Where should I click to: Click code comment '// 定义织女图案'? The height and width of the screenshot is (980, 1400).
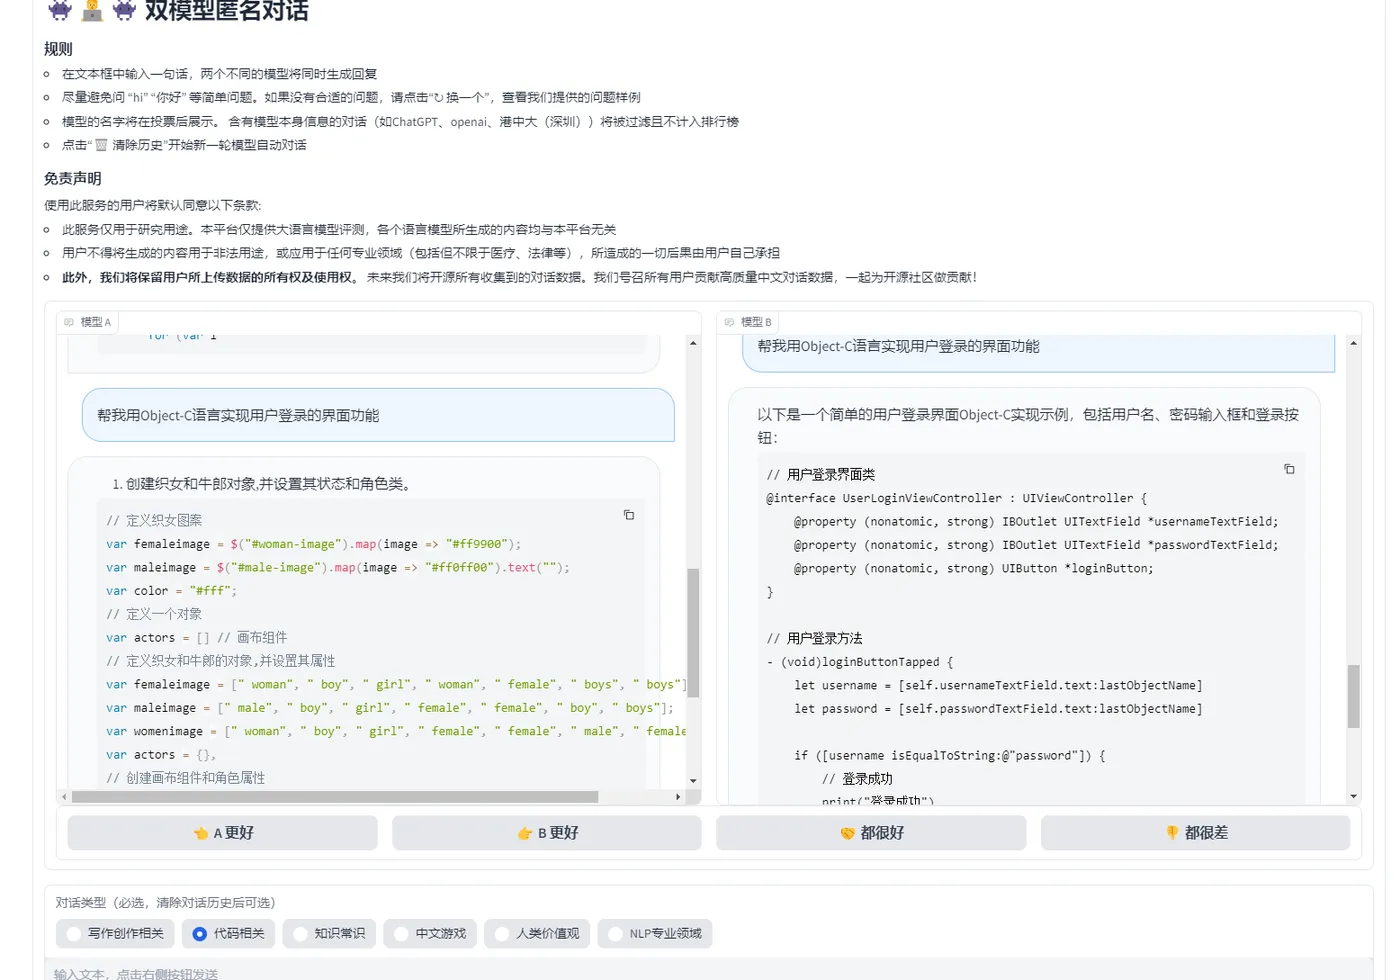(x=154, y=520)
